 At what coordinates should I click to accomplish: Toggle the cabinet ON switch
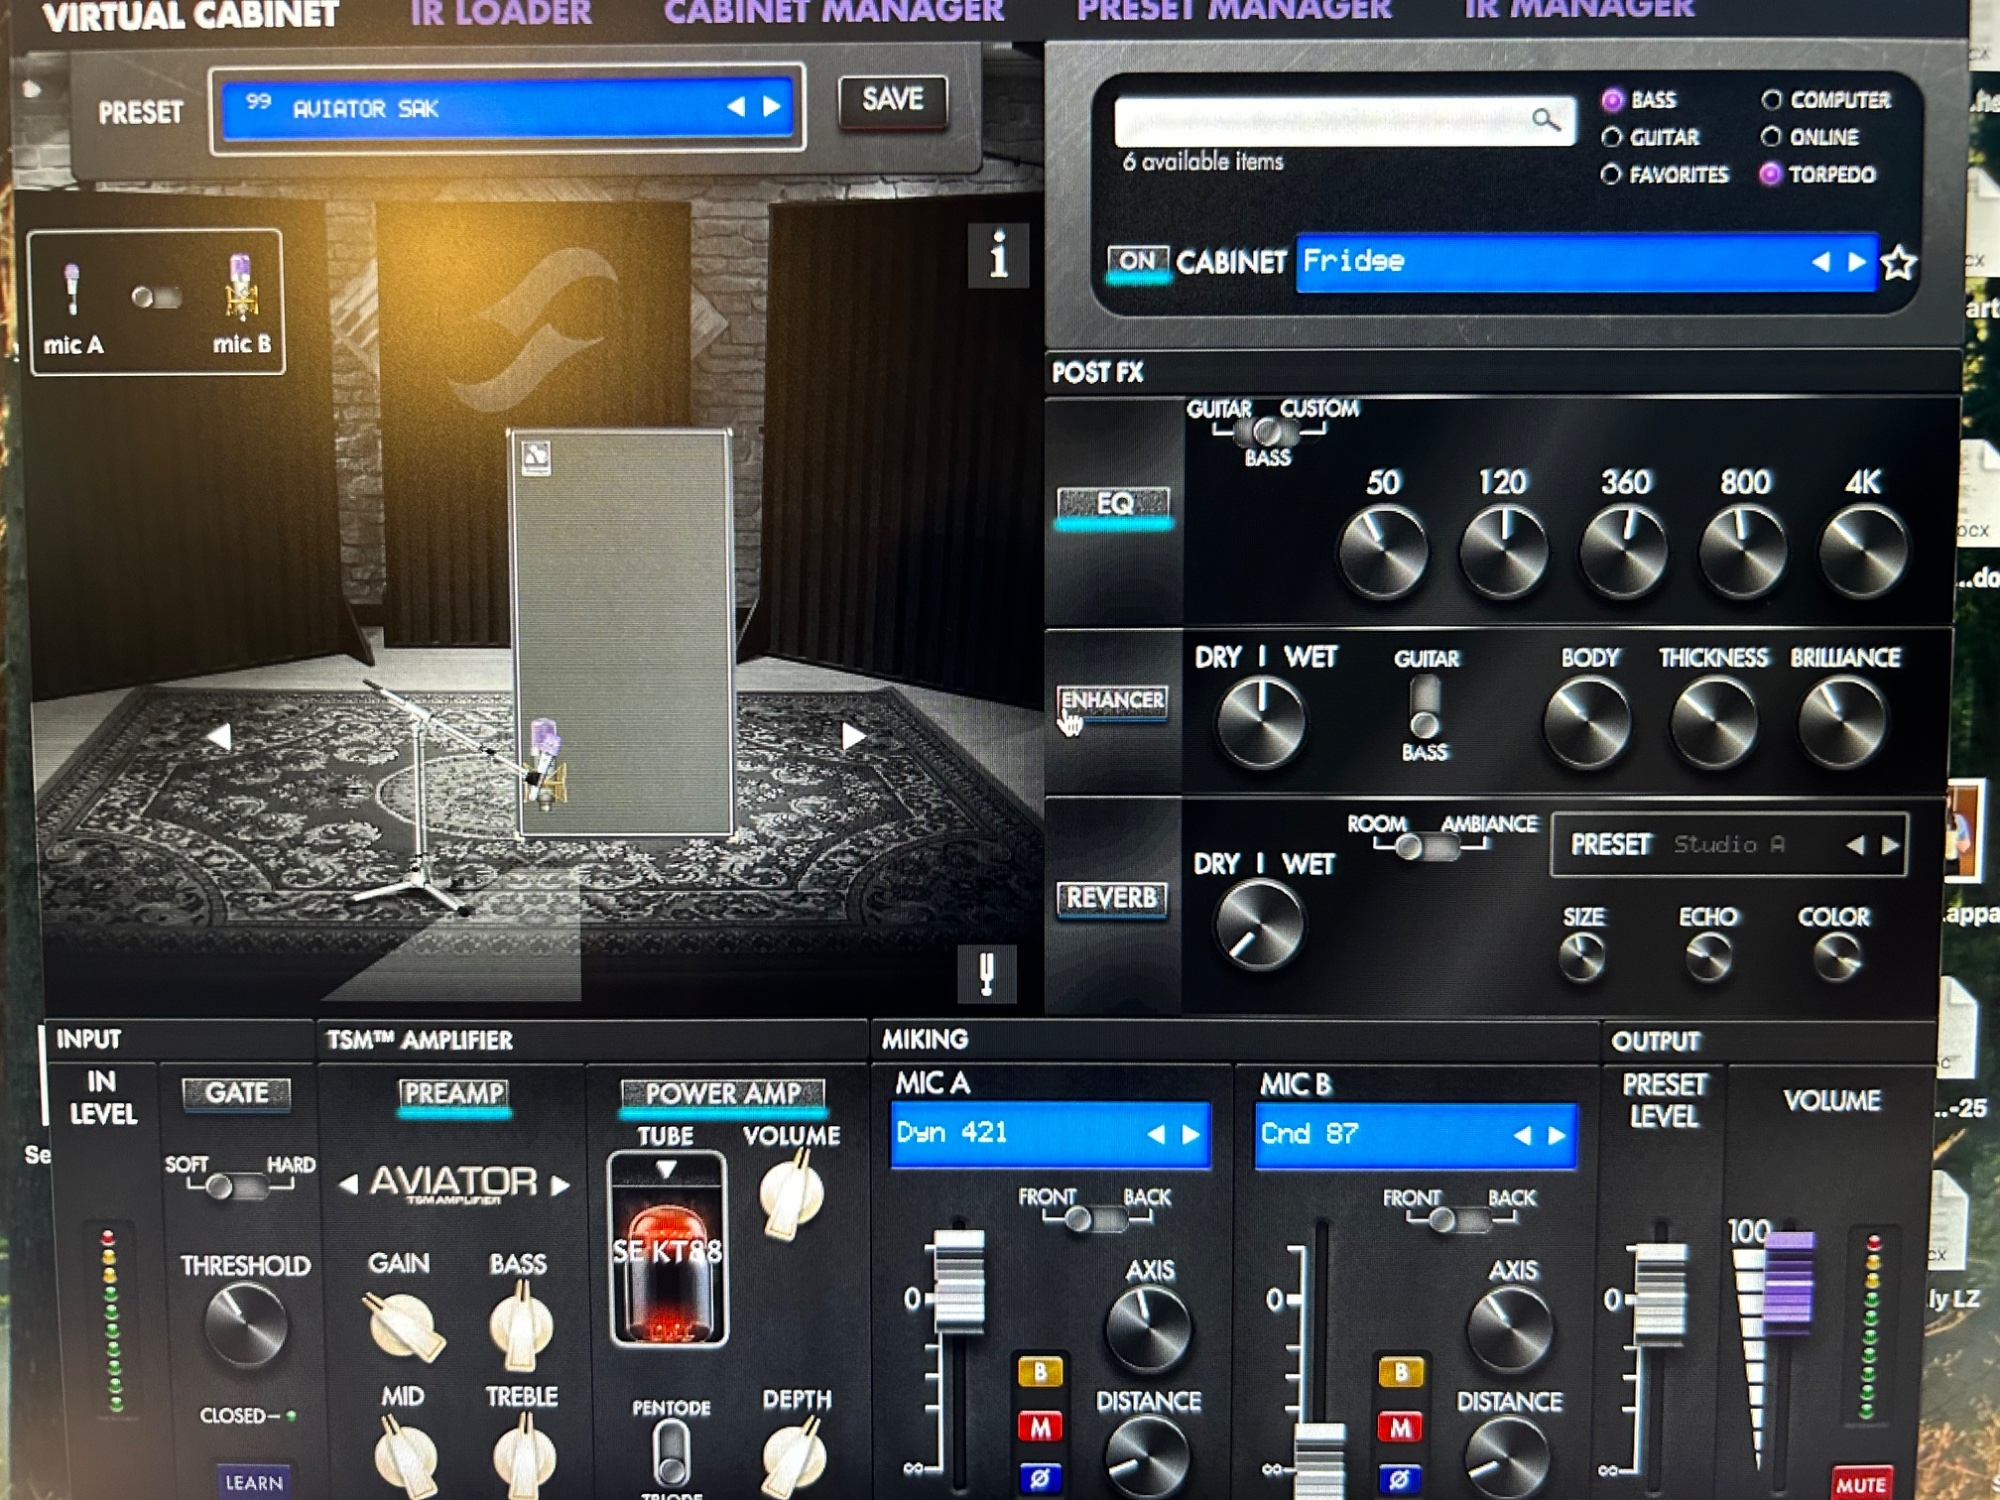(1138, 262)
